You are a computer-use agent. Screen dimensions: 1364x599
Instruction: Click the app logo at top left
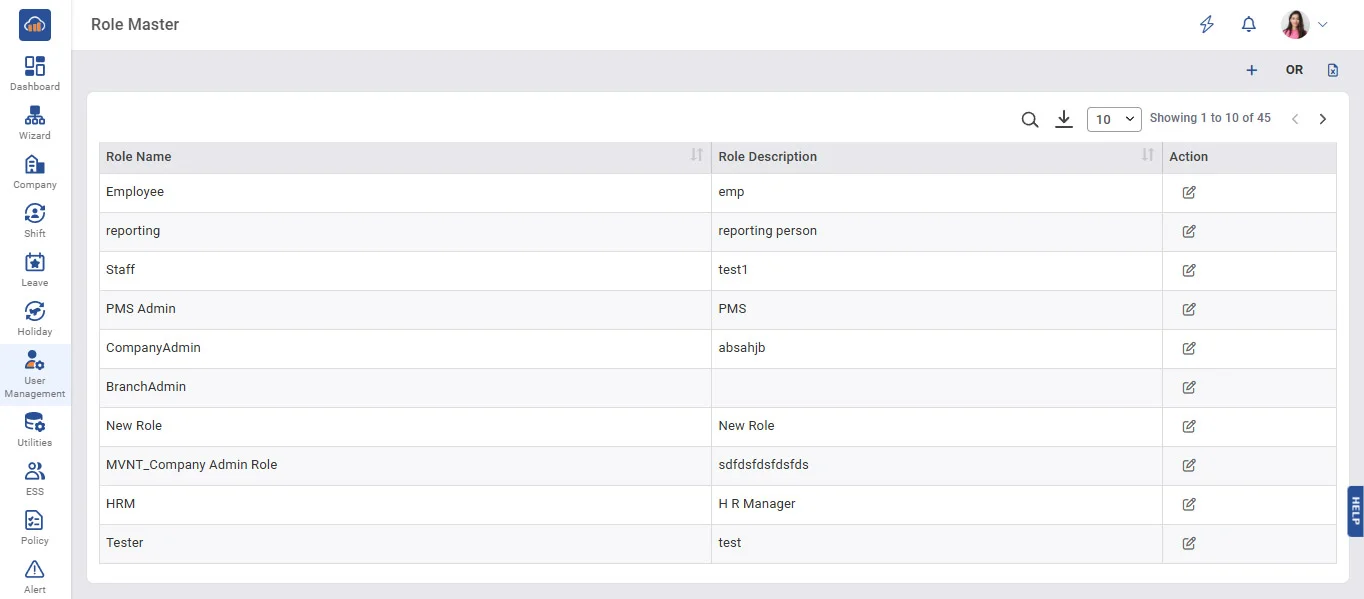pos(35,25)
